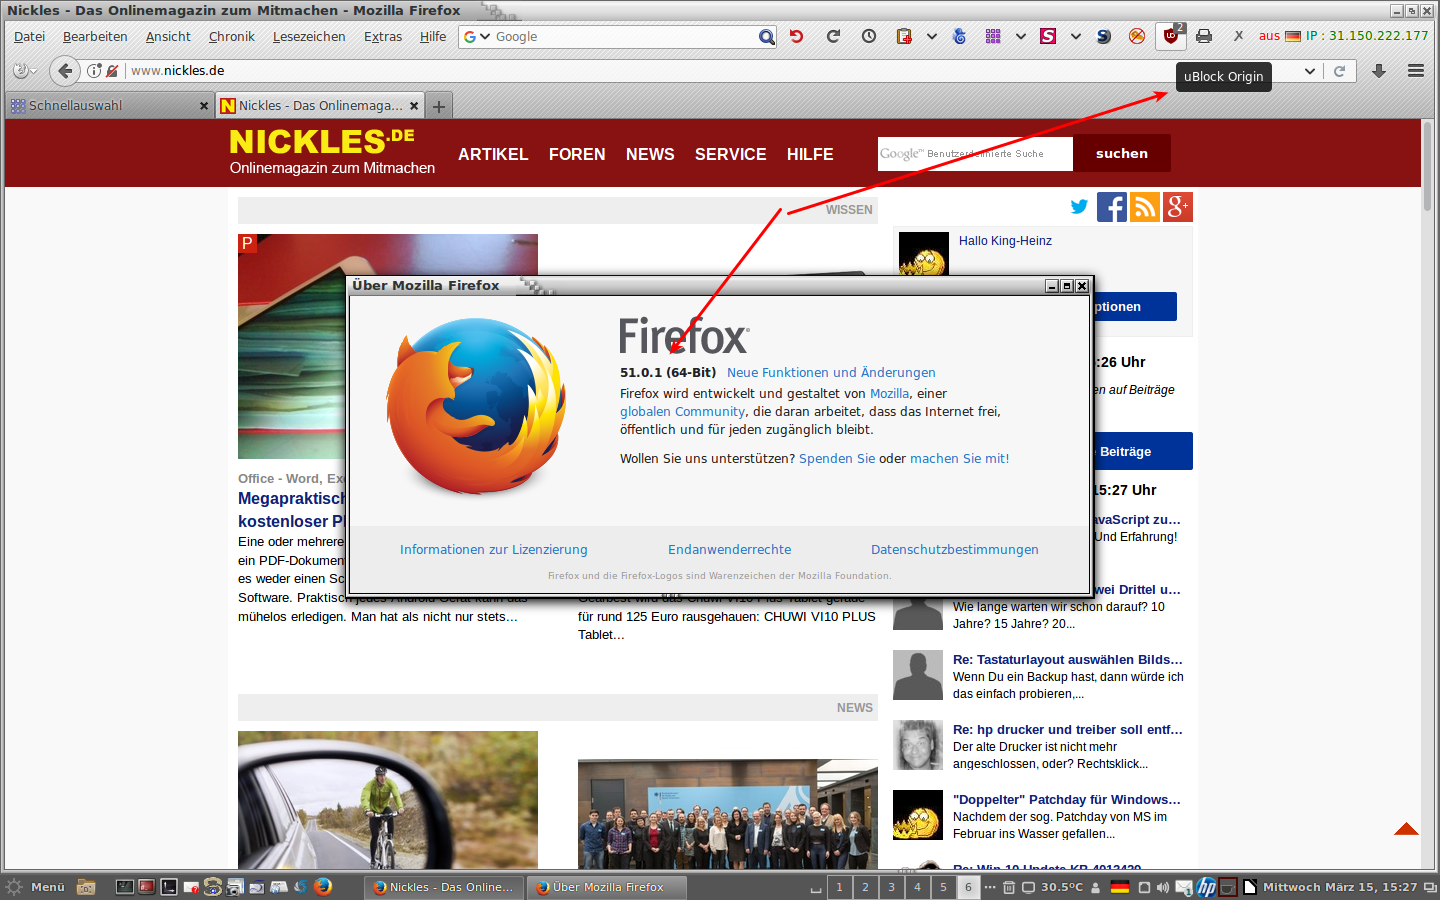Open the Firefox hamburger menu
Screen dimensions: 1440x900
tap(1416, 71)
